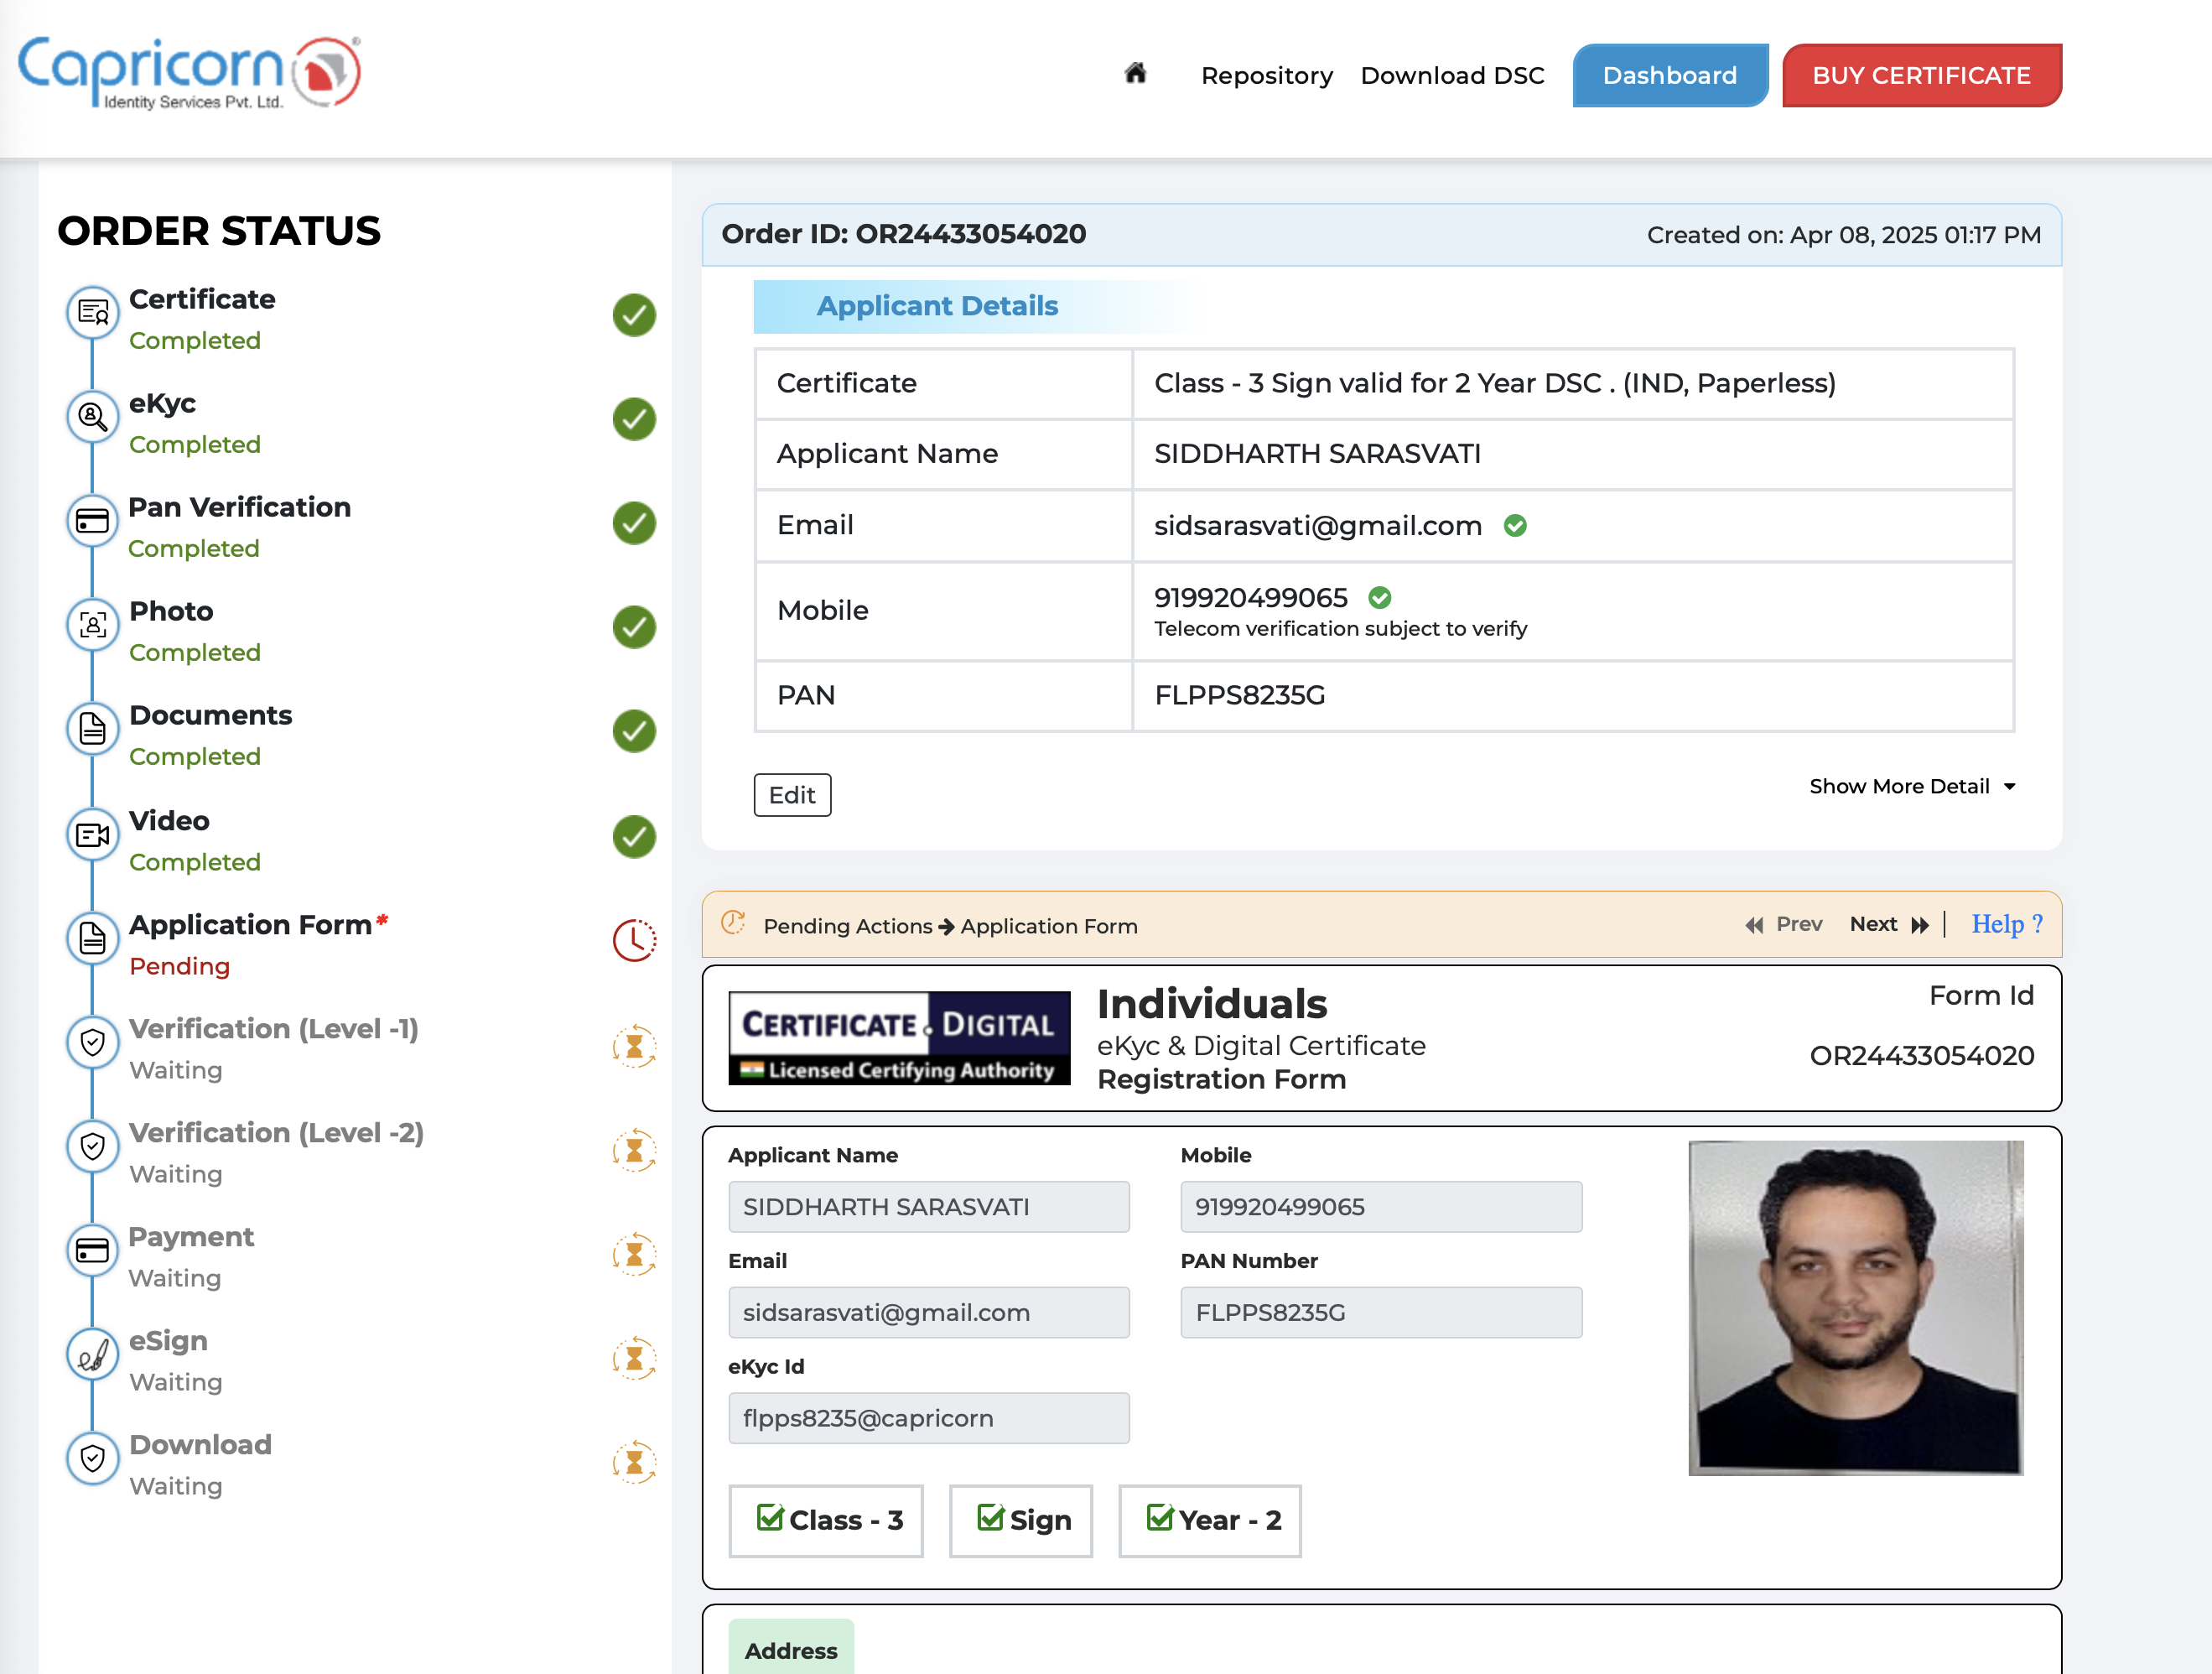Click the home icon in the navbar

coord(1134,74)
